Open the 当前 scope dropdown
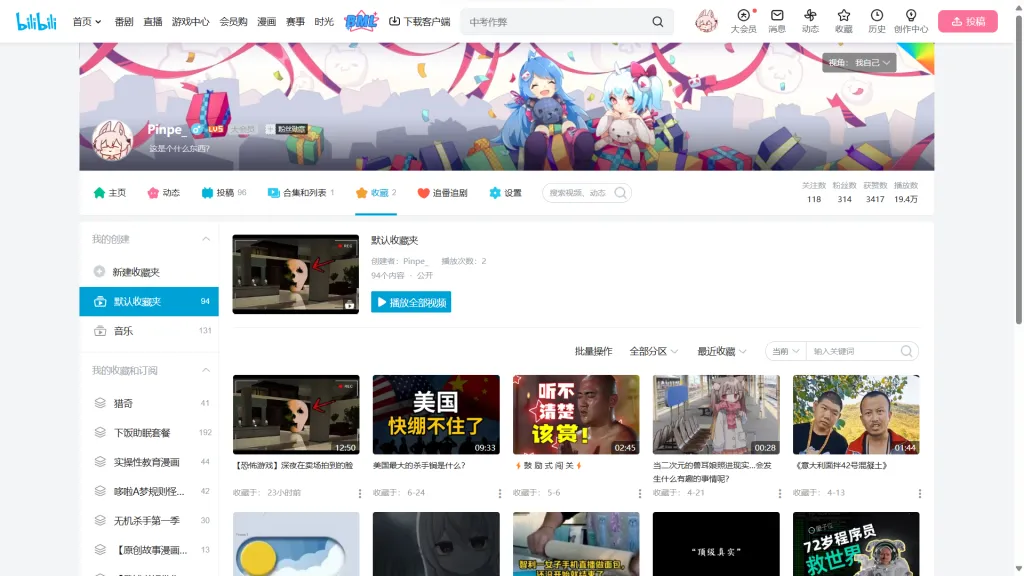1024x576 pixels. (786, 351)
